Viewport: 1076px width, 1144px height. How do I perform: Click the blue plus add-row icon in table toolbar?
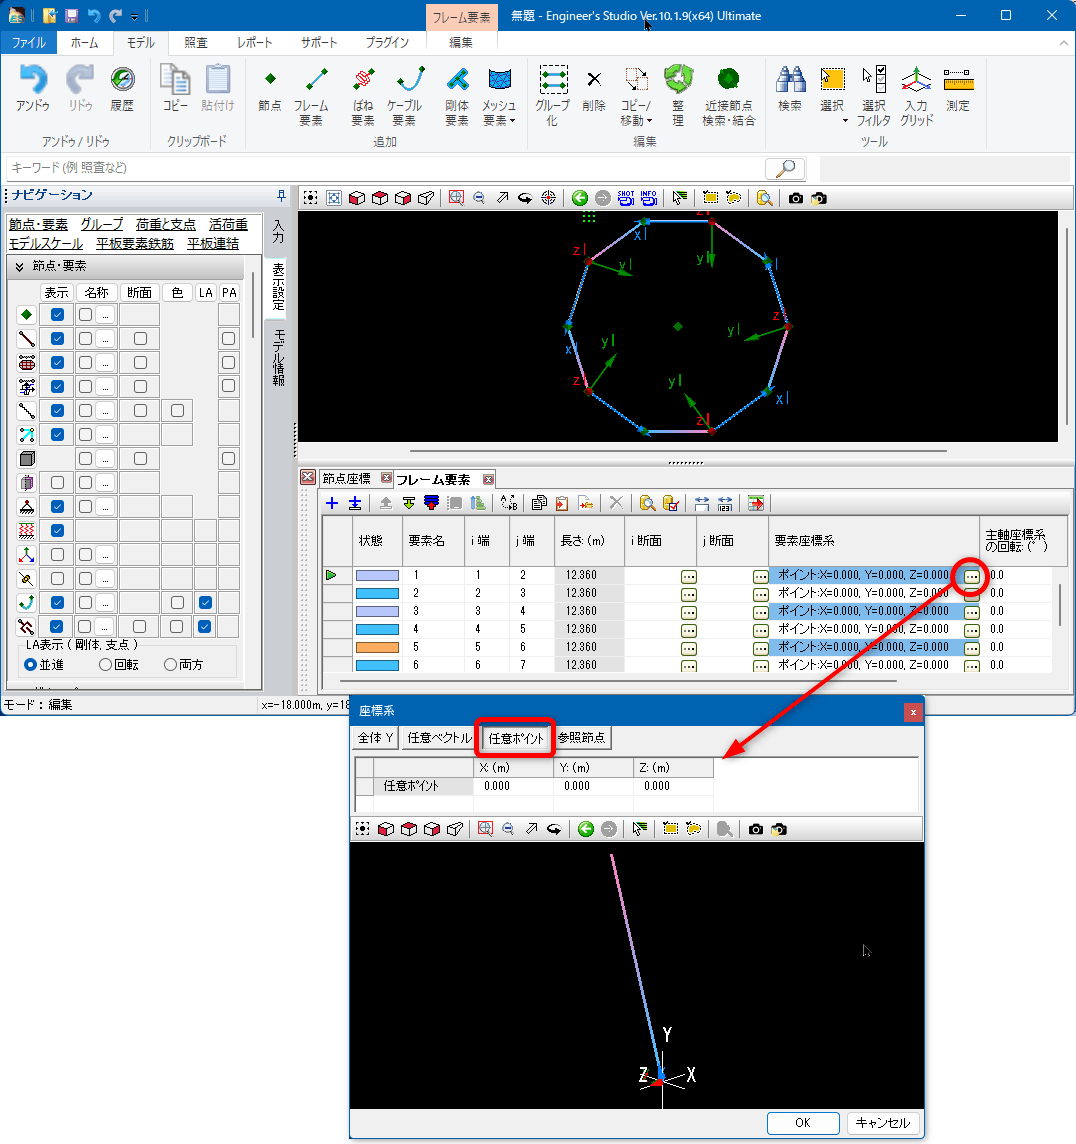[332, 503]
